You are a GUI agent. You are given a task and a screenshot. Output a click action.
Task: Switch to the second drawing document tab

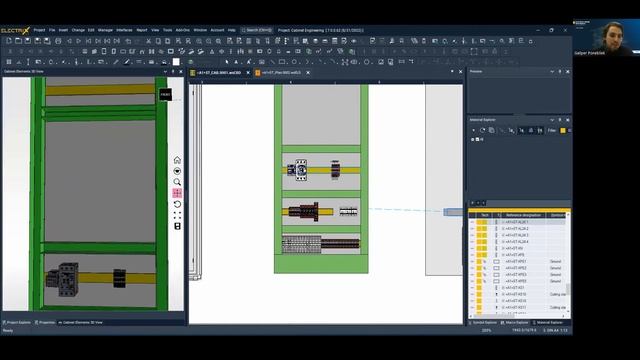click(x=281, y=73)
